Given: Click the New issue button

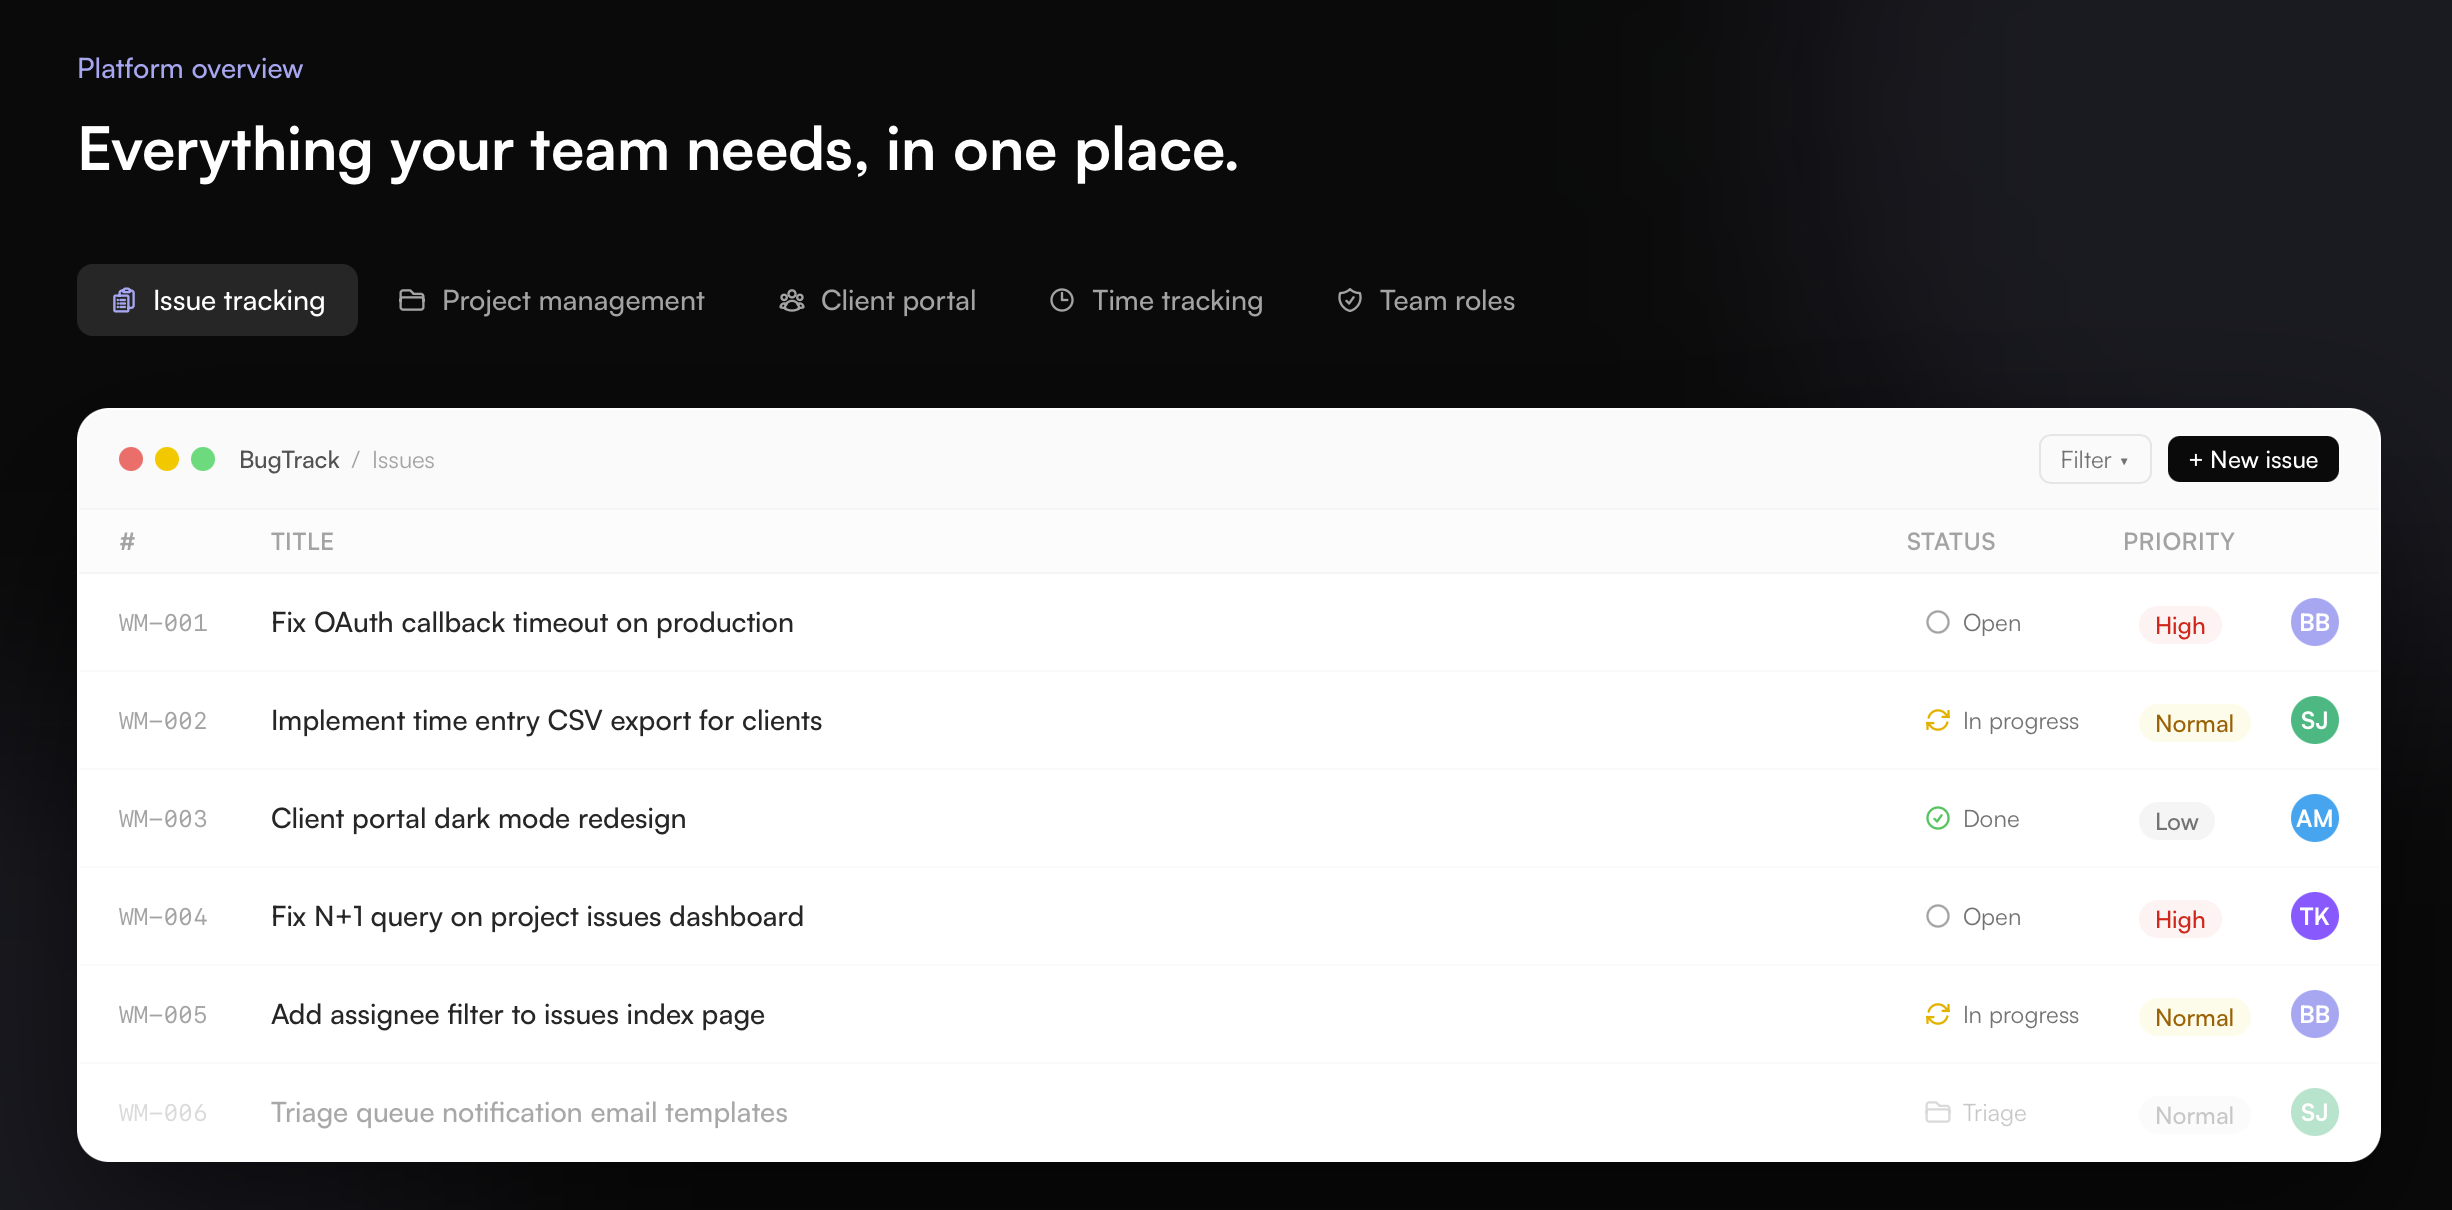Looking at the screenshot, I should [x=2252, y=460].
